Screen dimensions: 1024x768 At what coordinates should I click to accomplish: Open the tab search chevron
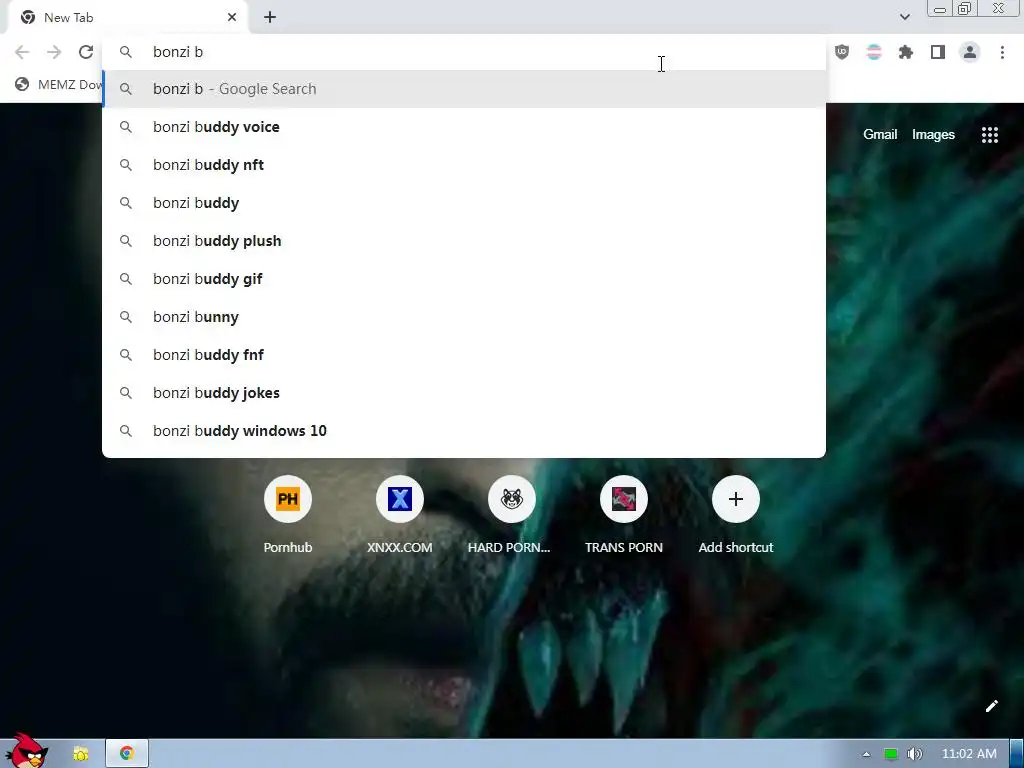pos(904,17)
